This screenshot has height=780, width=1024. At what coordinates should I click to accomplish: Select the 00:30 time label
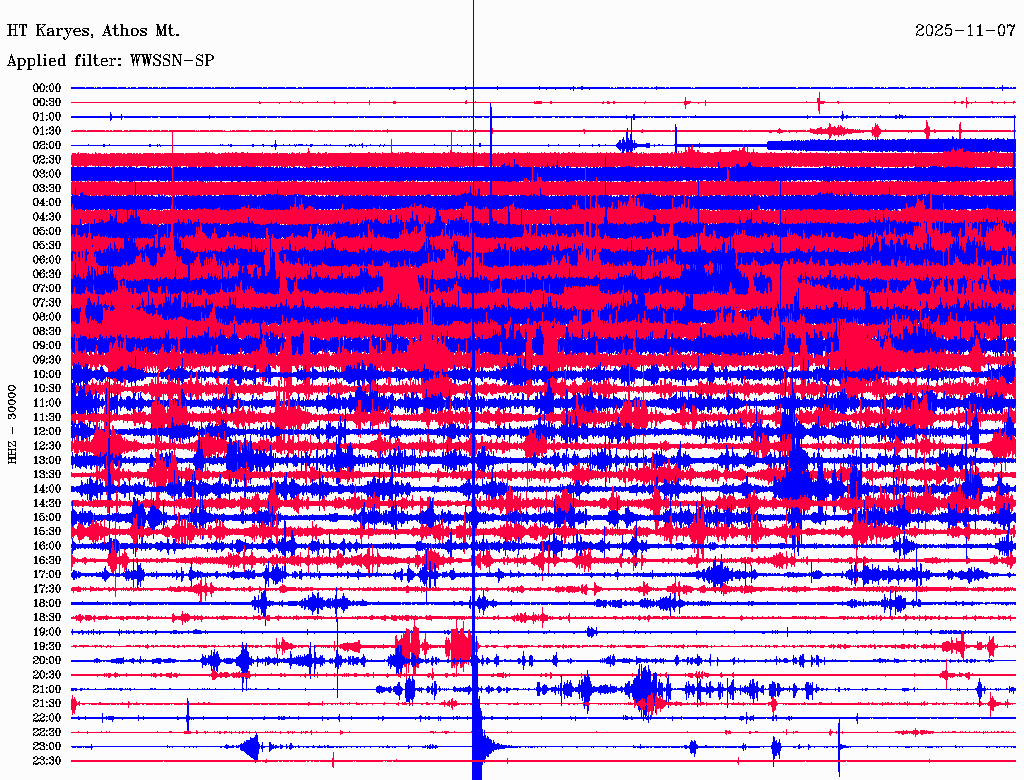(x=47, y=103)
